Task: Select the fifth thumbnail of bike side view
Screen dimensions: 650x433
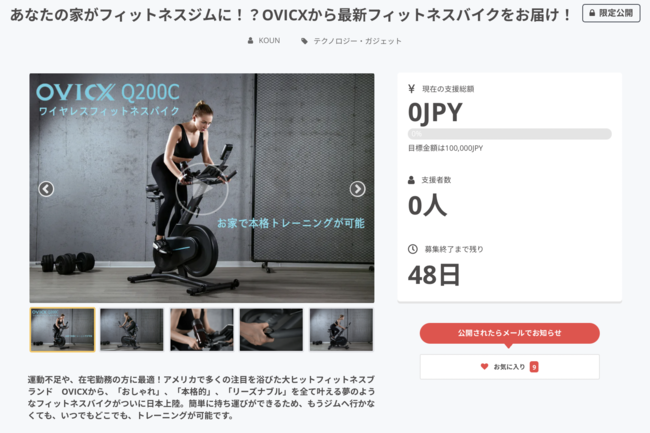Action: click(341, 330)
